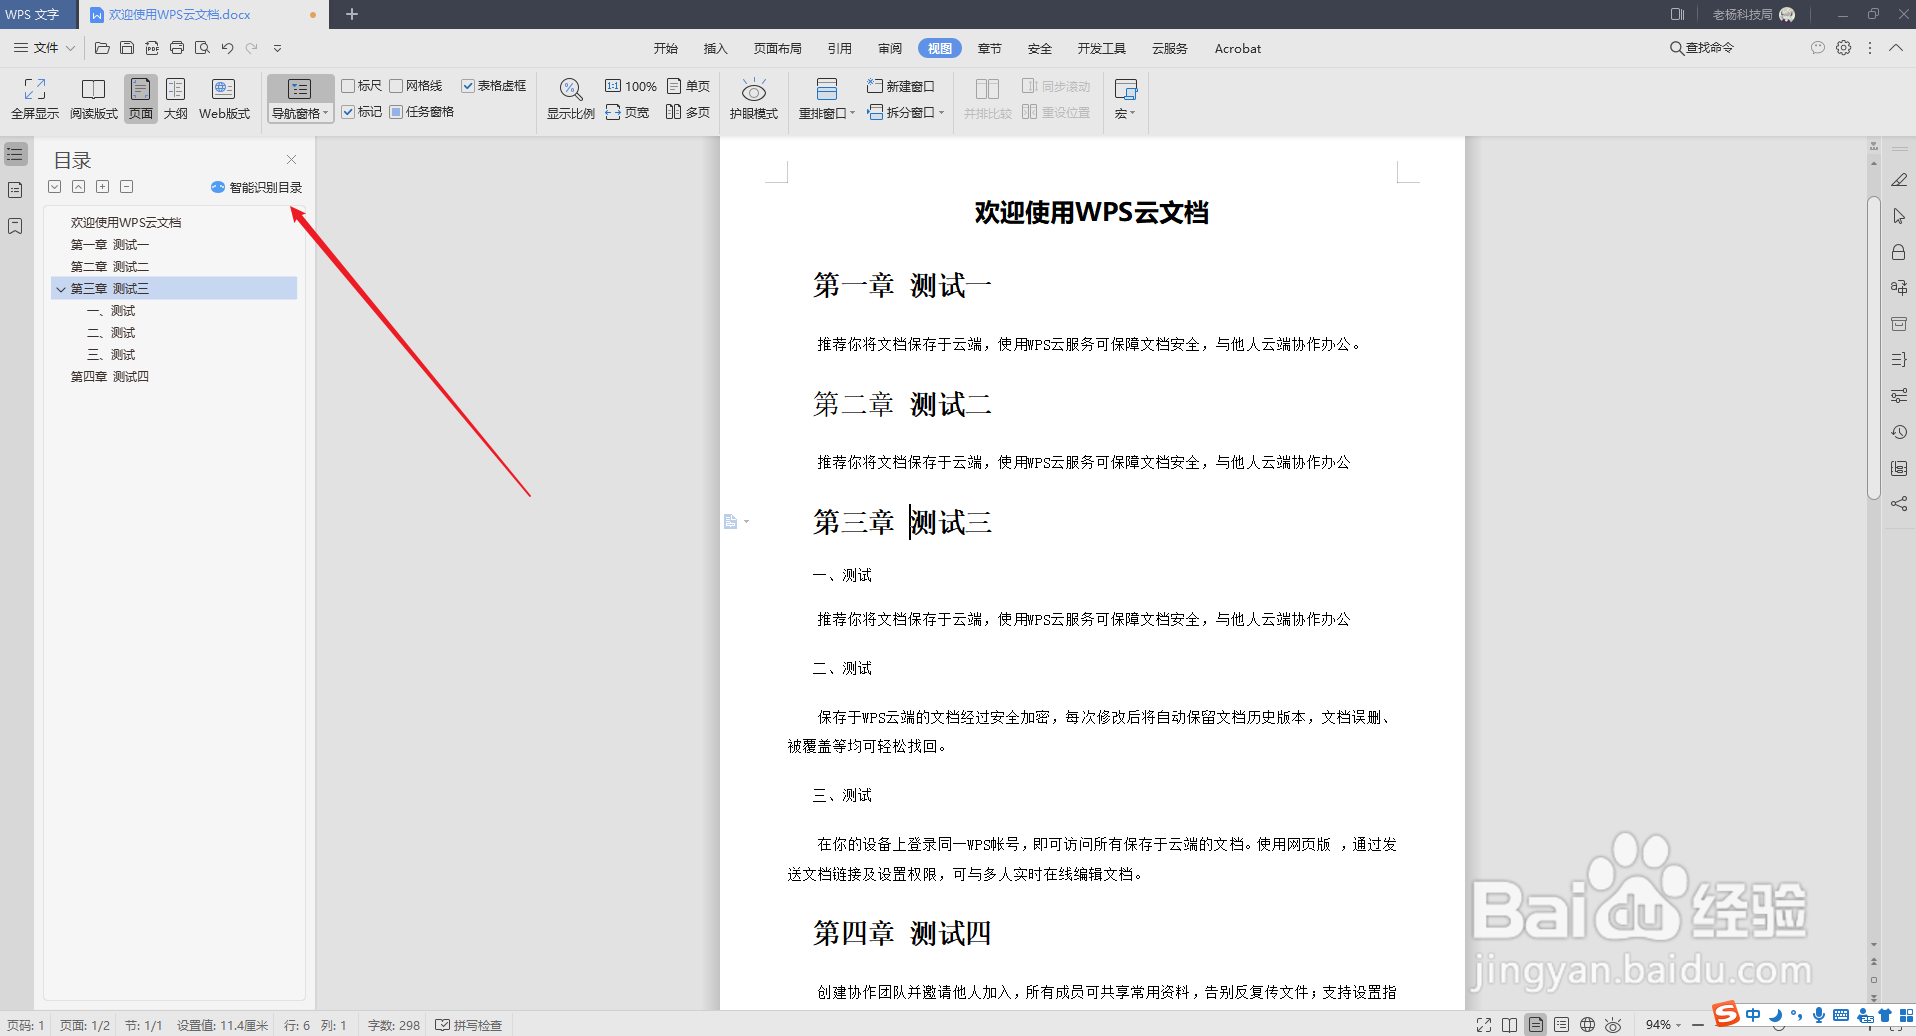The image size is (1916, 1036).
Task: Click zoom out minus button in status bar
Action: tap(1698, 1025)
